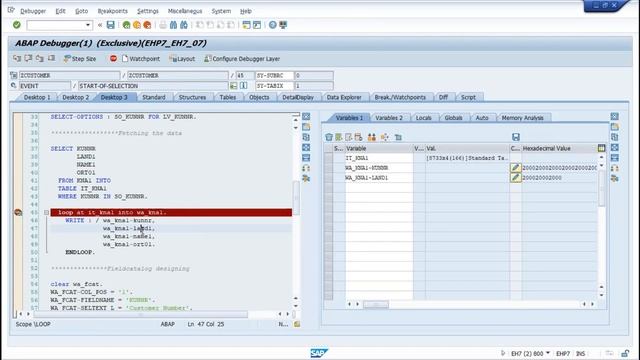Click the orange Cancel icon
The height and width of the screenshot is (360, 640).
(x=147, y=25)
